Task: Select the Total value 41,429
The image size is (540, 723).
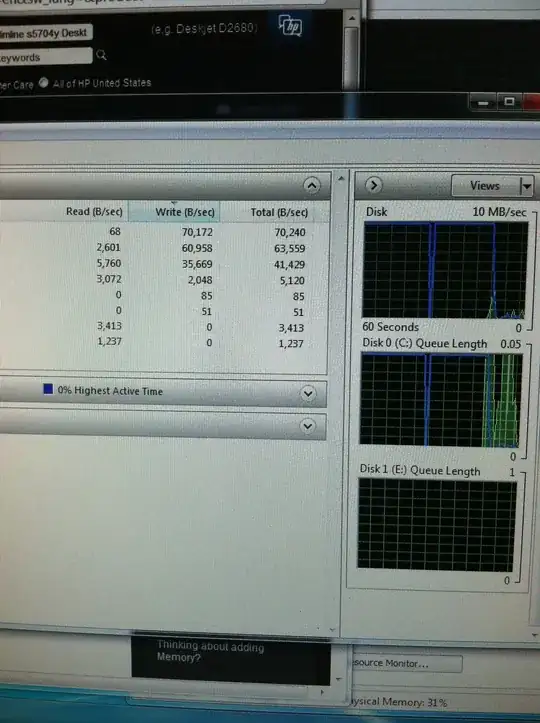Action: [x=290, y=265]
